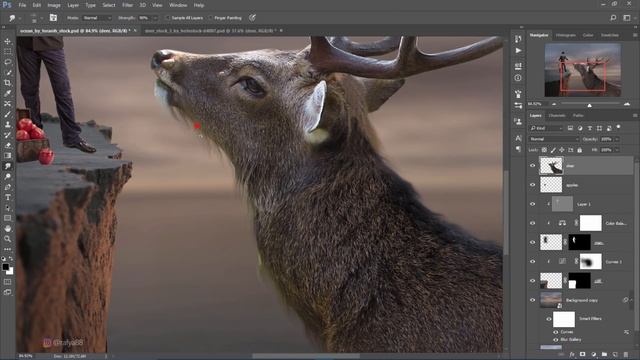Screen dimensions: 640x360
Task: Select the Eyedropper tool
Action: [7, 93]
